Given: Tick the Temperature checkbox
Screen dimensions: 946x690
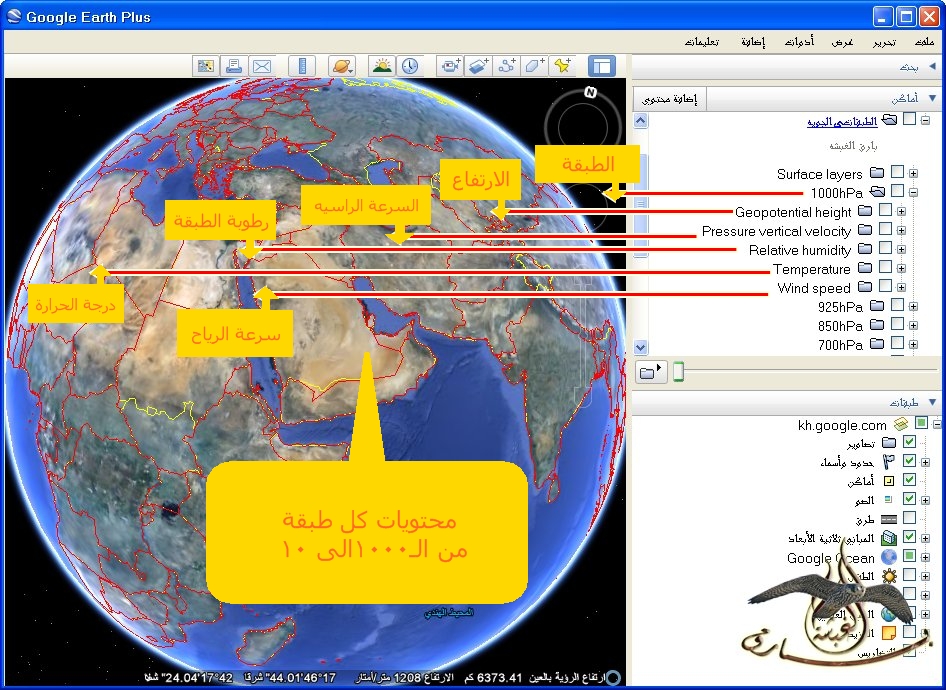Looking at the screenshot, I should point(885,267).
